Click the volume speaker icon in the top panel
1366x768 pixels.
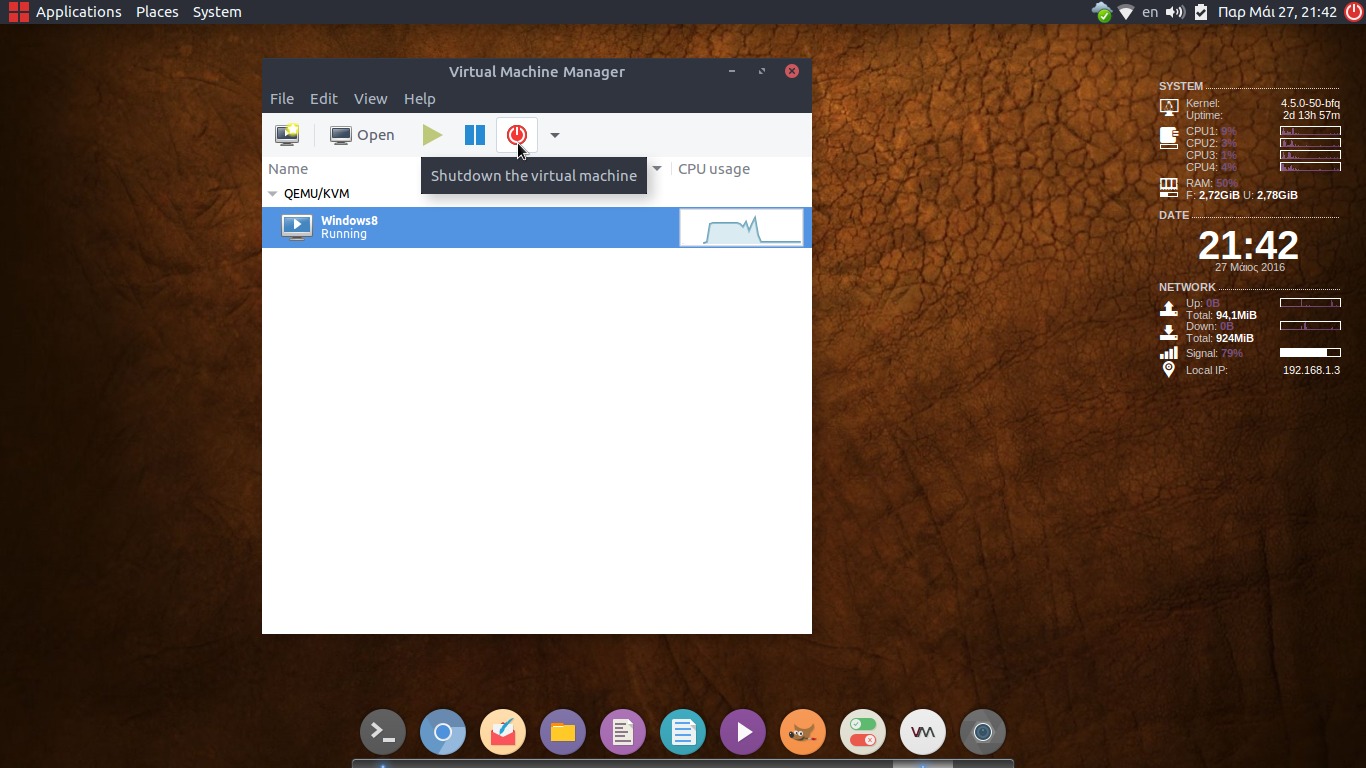point(1175,12)
